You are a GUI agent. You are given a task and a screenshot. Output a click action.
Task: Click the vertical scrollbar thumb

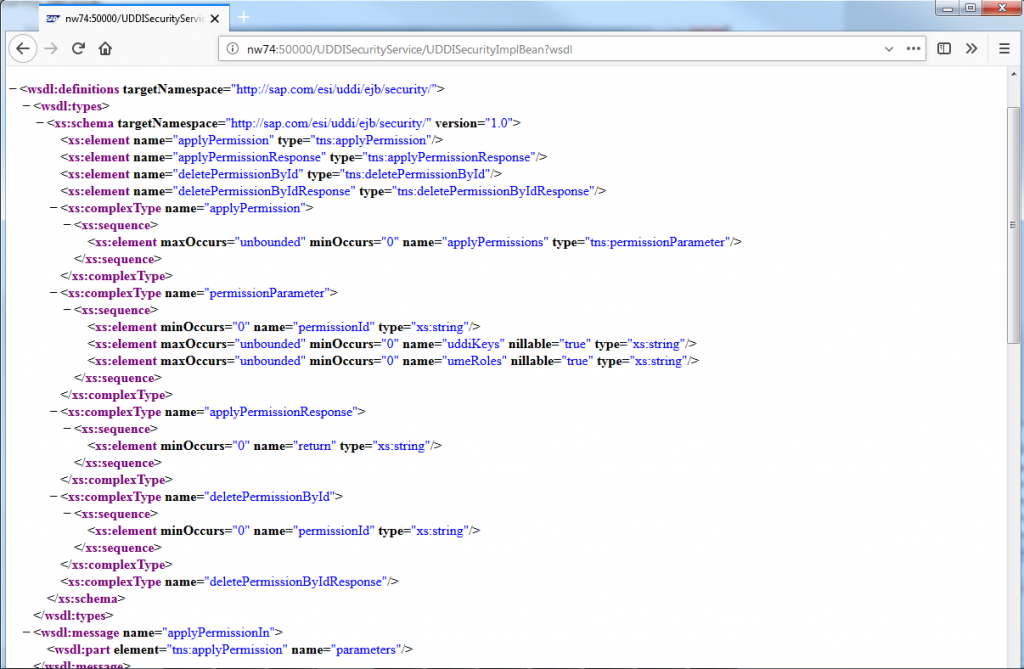[x=1013, y=225]
